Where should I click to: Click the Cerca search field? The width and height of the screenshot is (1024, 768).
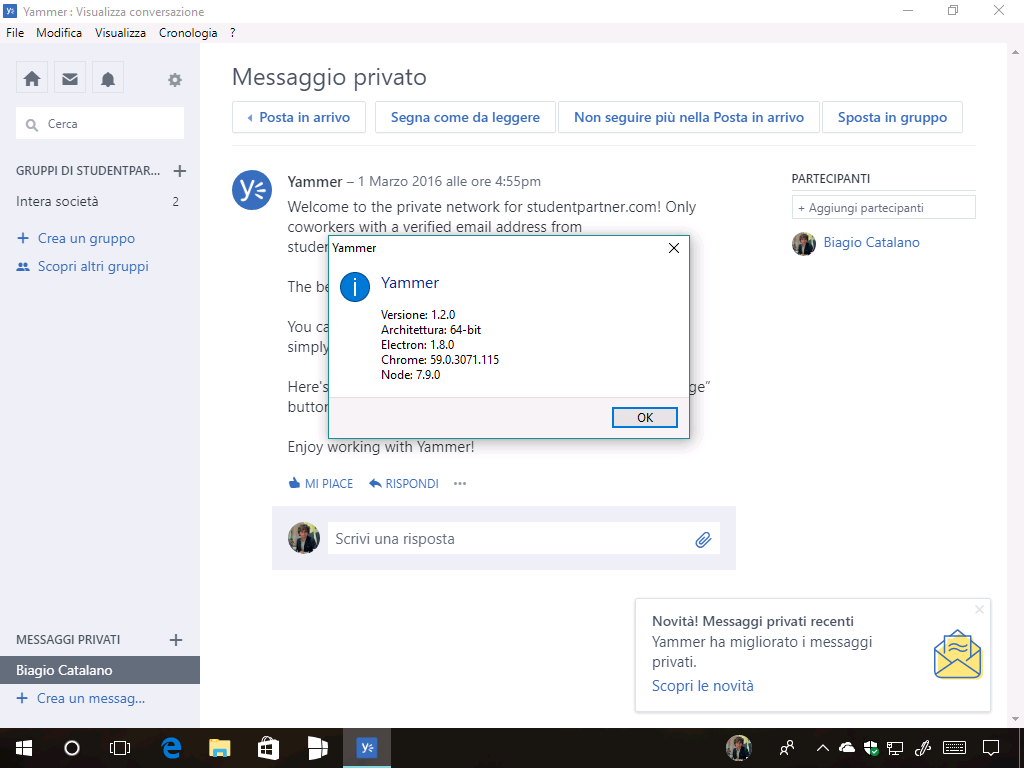point(100,124)
